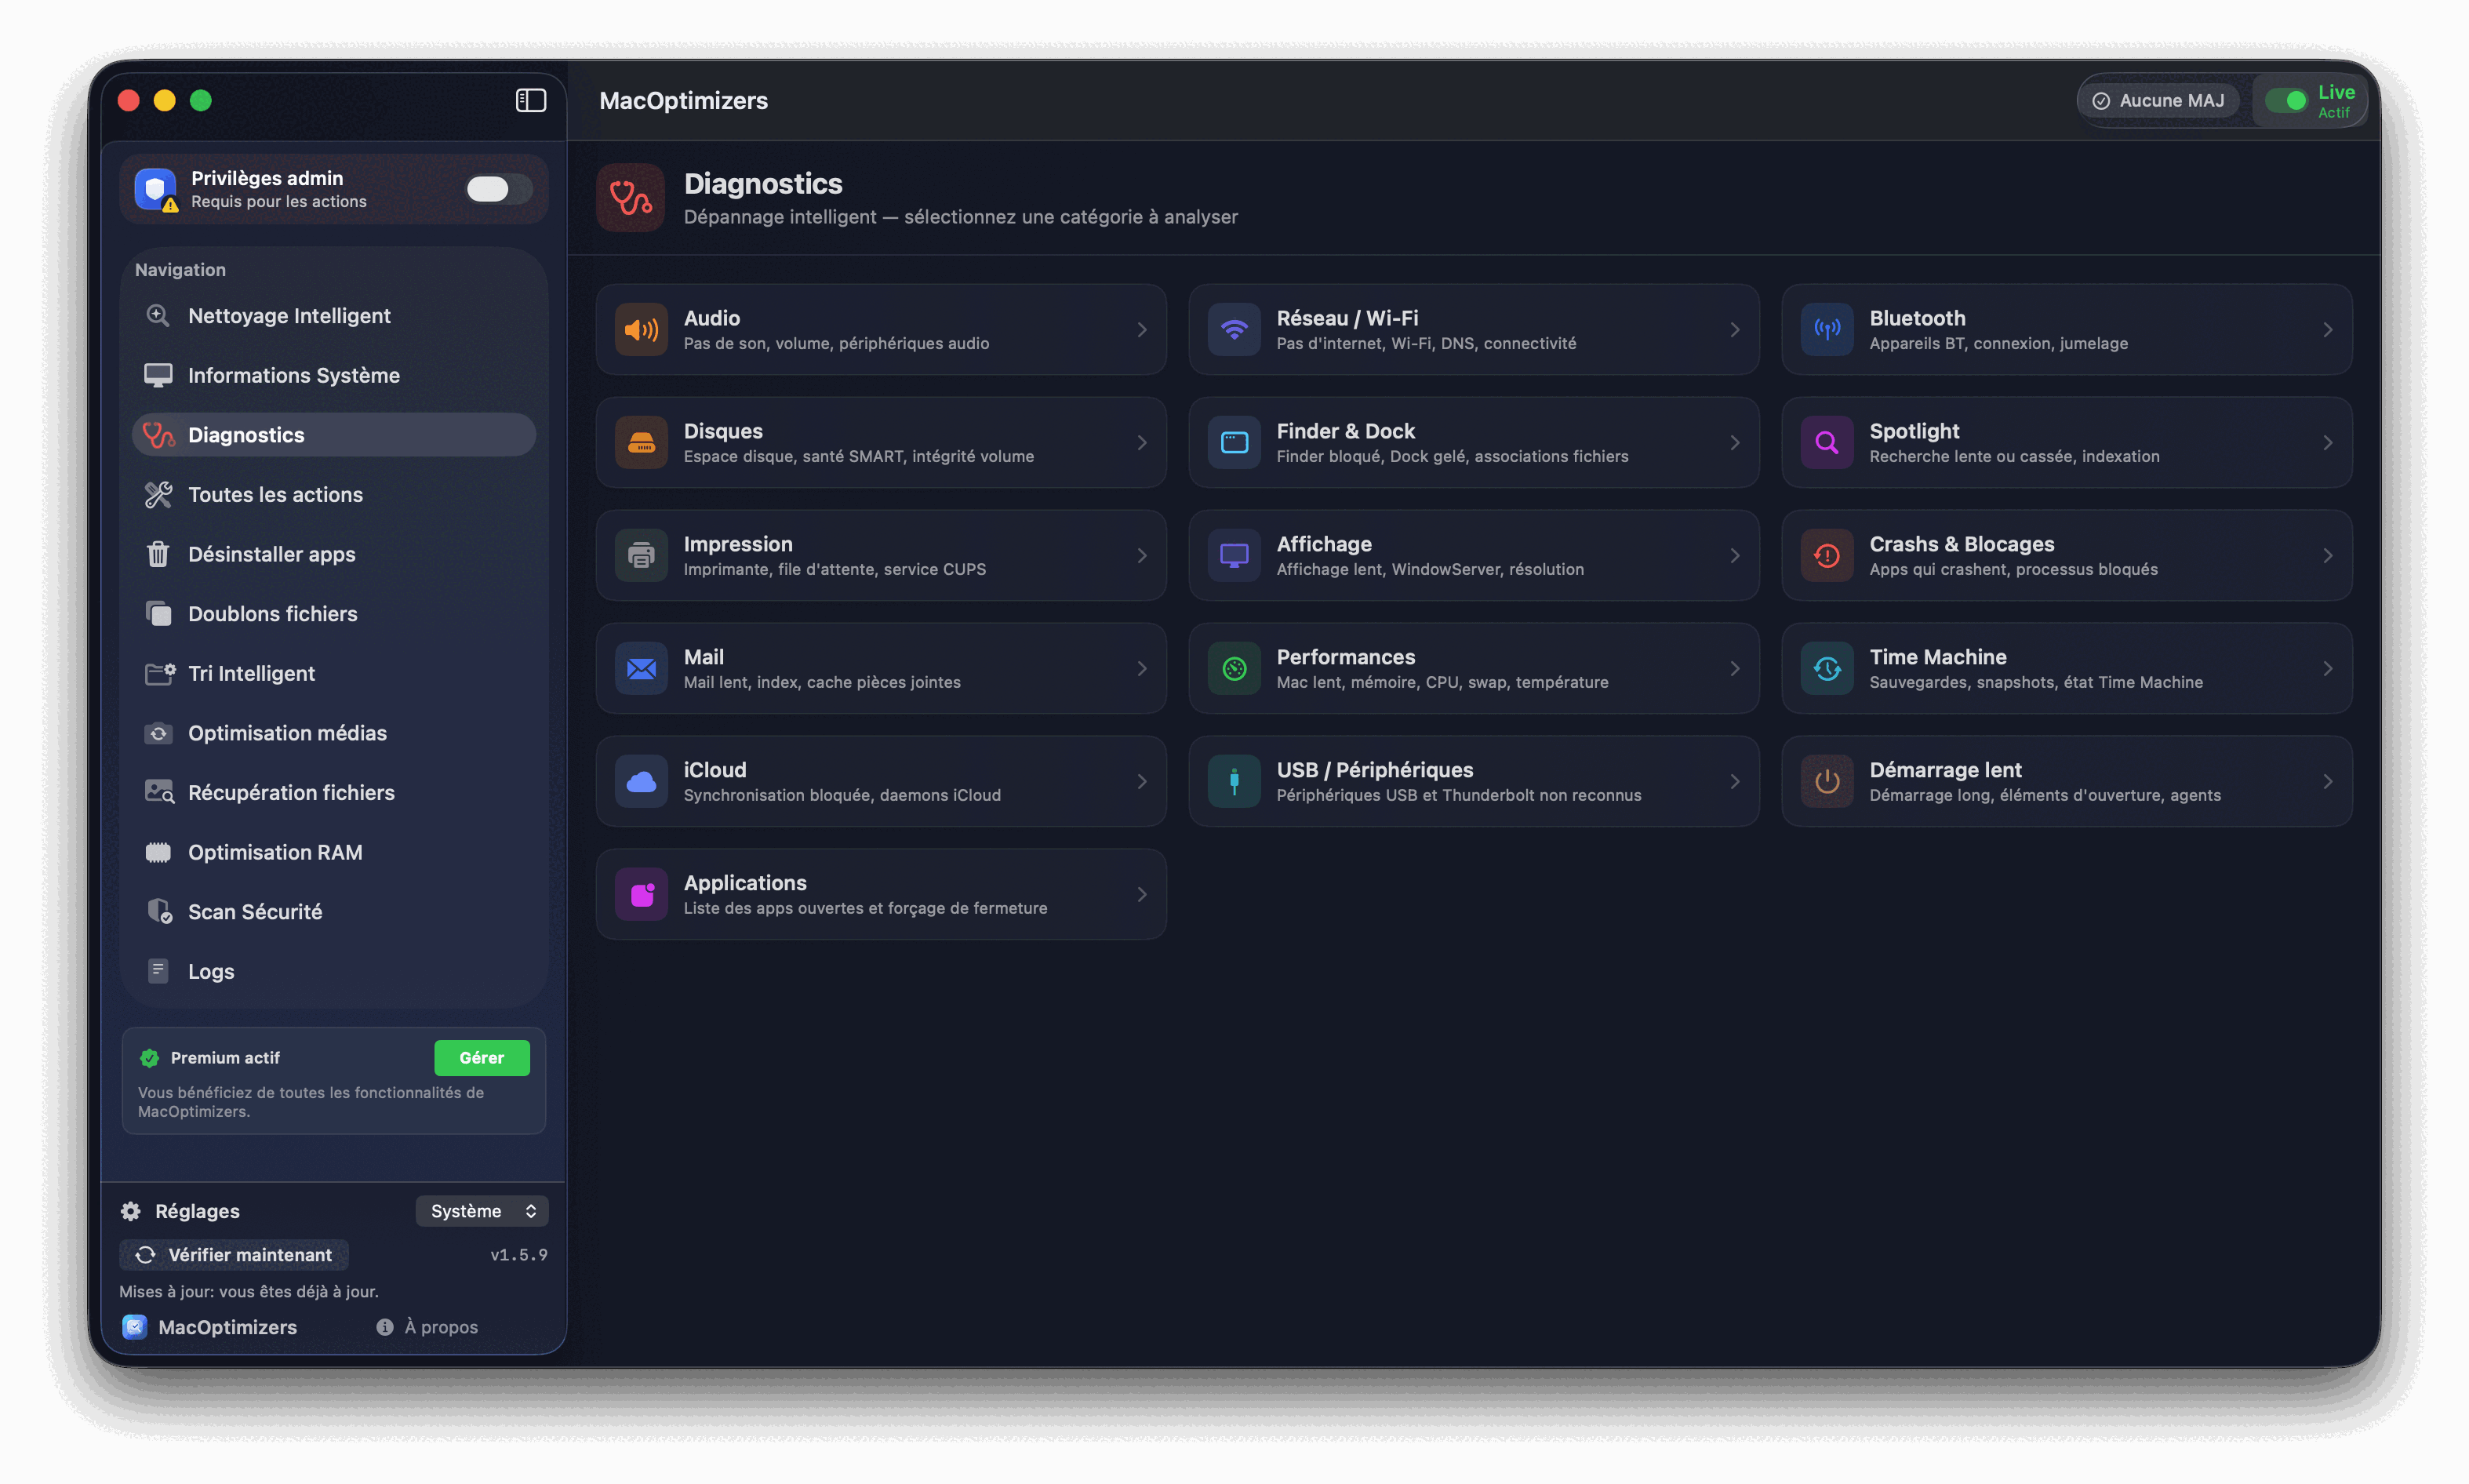Click Vérifier maintenant update button
The height and width of the screenshot is (1484, 2469).
(x=234, y=1255)
